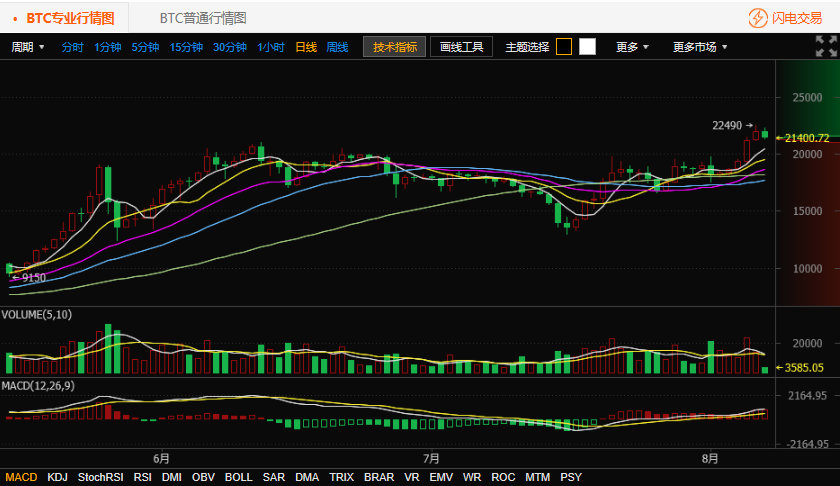Select the dark theme swatch
The height and width of the screenshot is (486, 840).
[x=564, y=47]
